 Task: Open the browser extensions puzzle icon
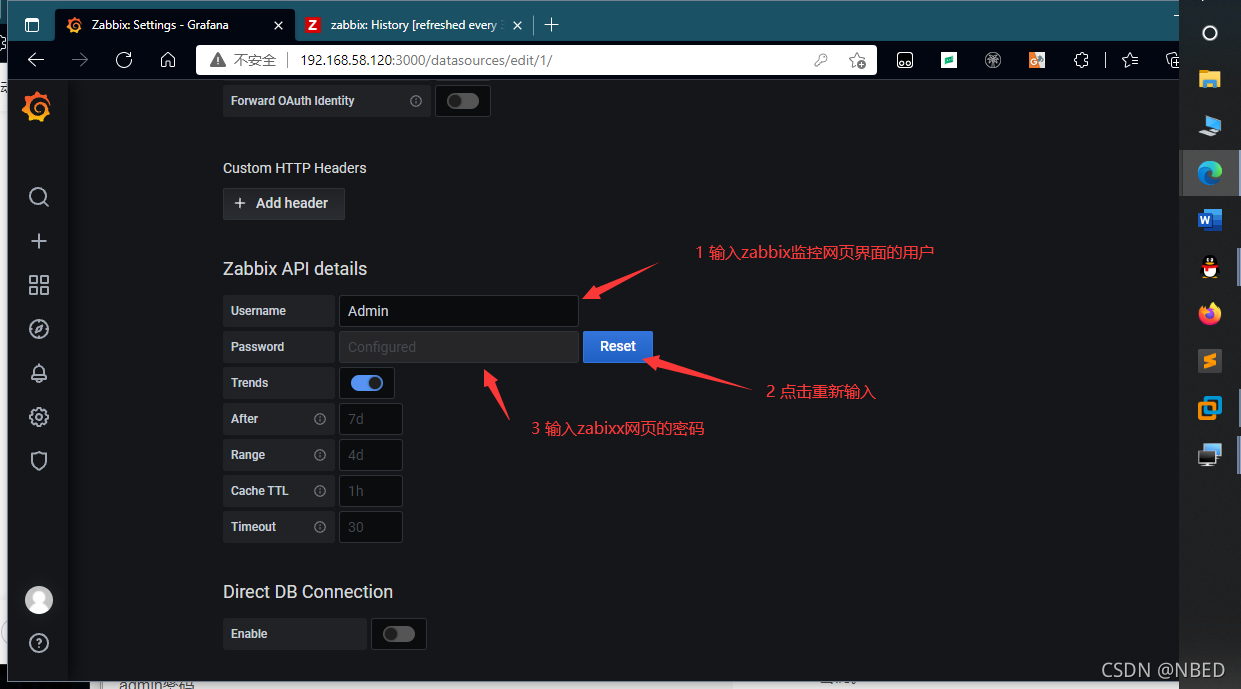click(x=1081, y=60)
